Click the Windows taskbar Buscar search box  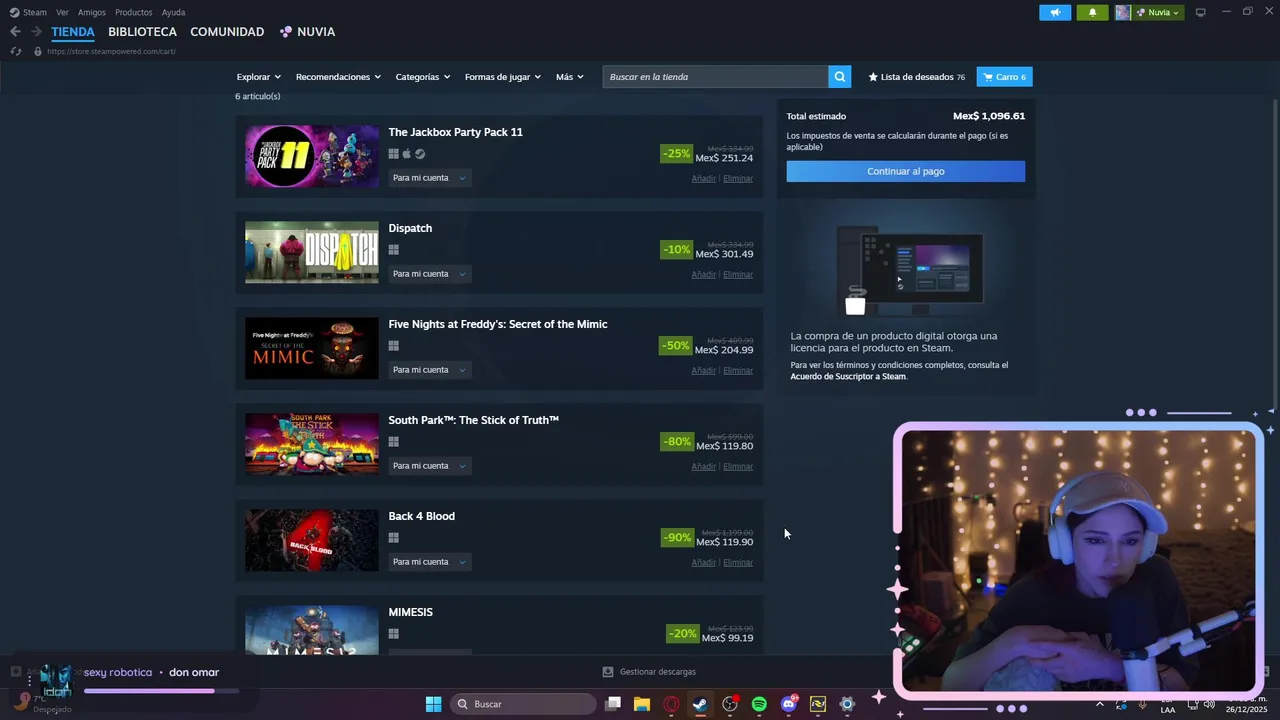pos(523,704)
